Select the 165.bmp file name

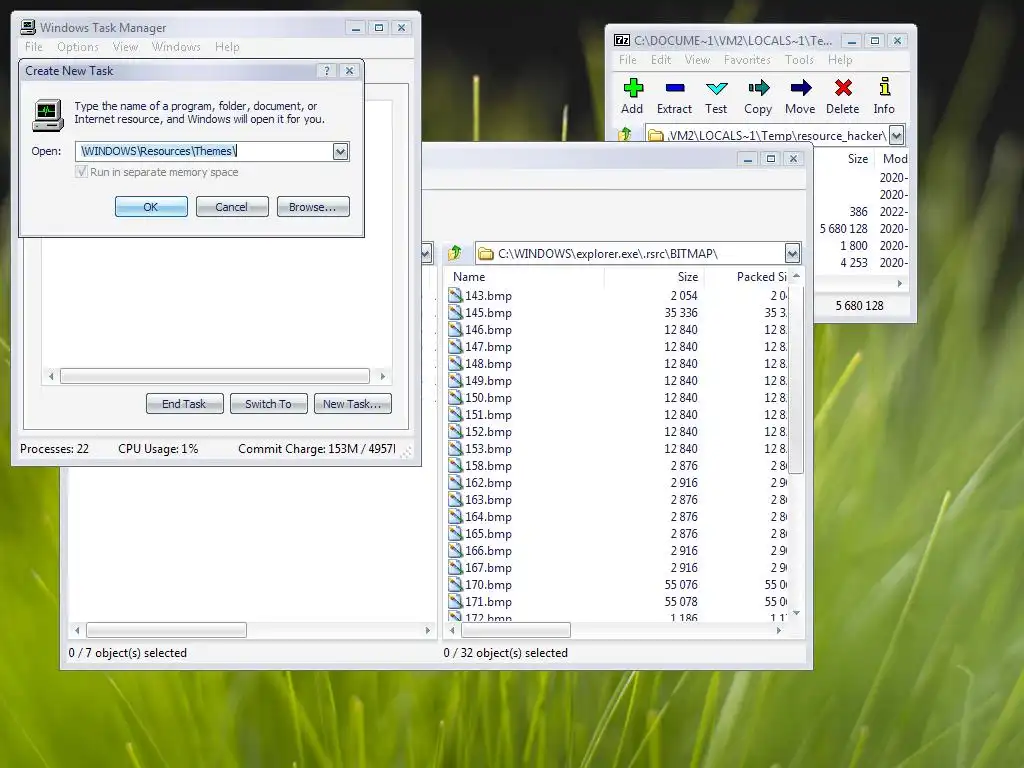[x=488, y=534]
